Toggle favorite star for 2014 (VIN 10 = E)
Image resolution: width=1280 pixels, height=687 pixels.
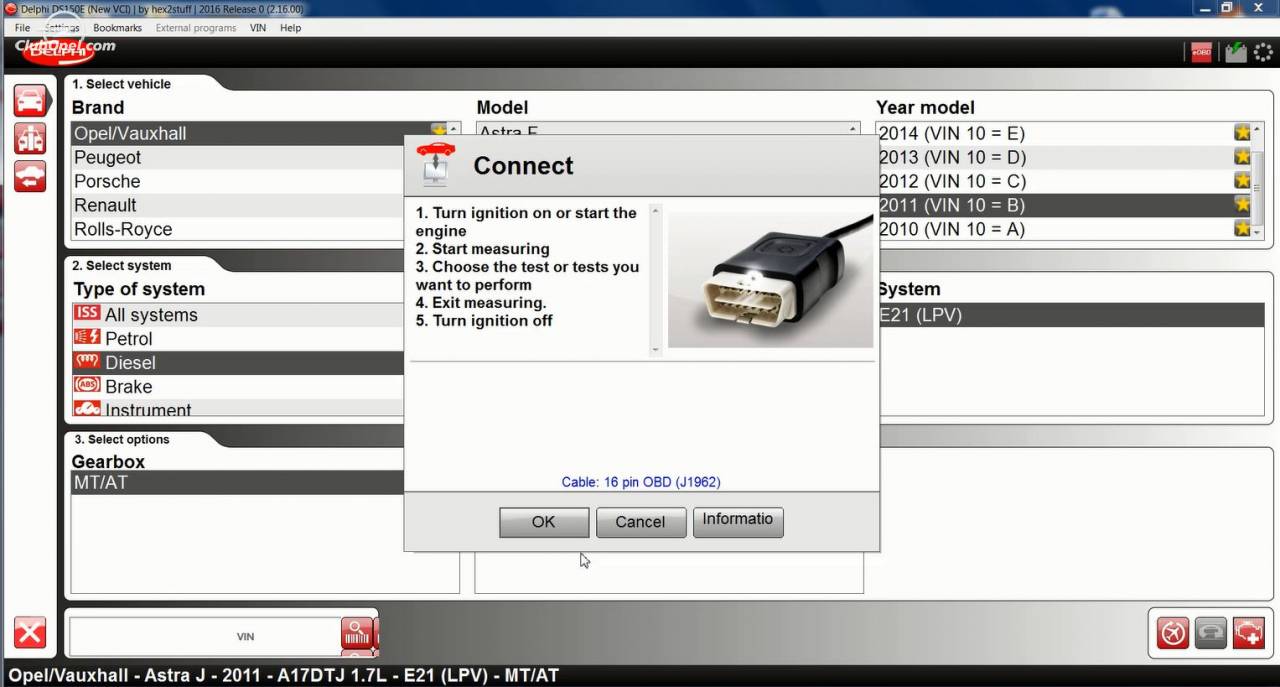[x=1242, y=133]
